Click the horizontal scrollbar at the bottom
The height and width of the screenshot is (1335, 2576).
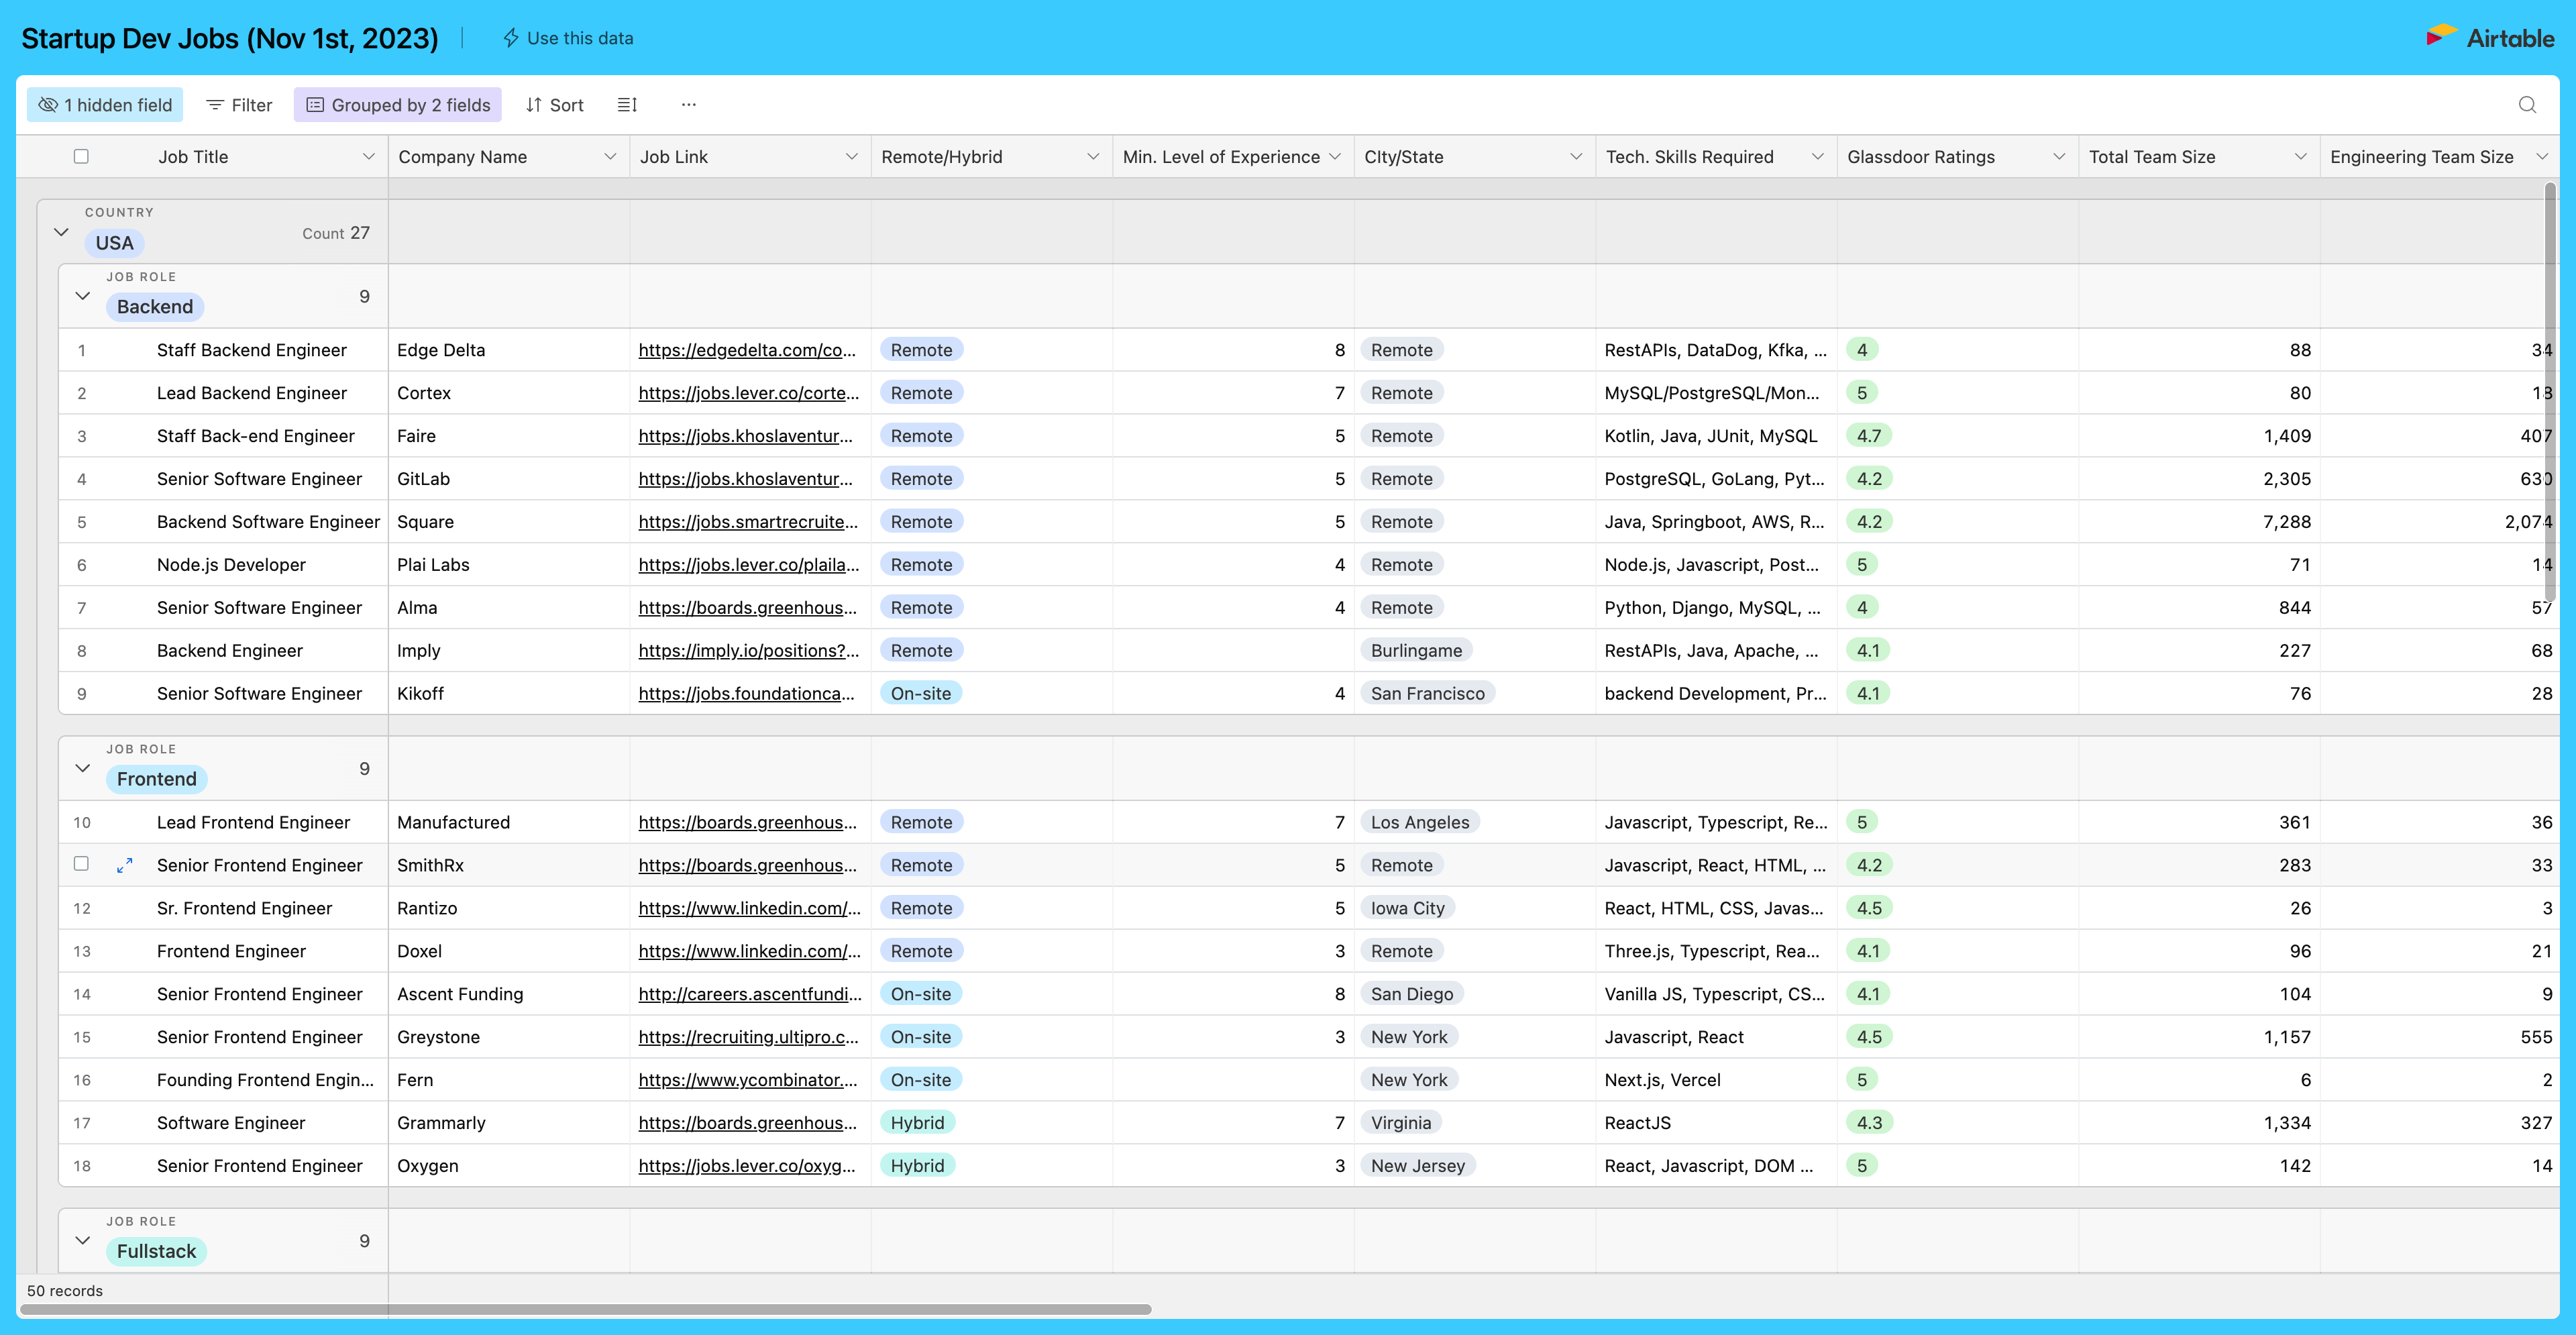[586, 1309]
